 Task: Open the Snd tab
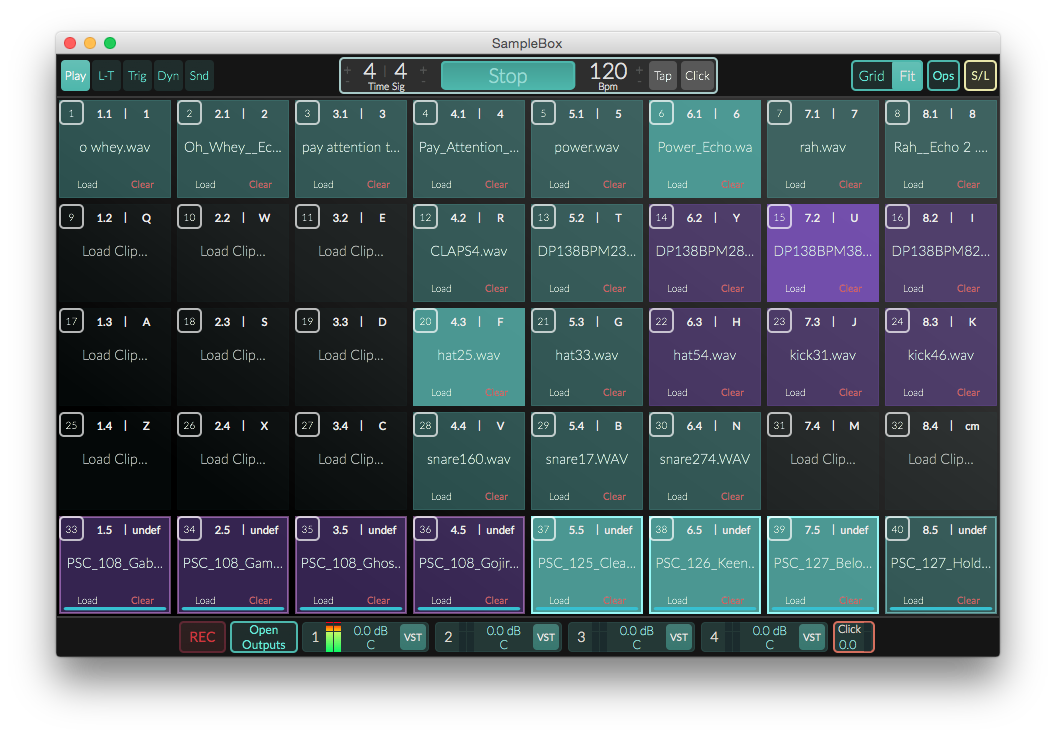coord(199,75)
